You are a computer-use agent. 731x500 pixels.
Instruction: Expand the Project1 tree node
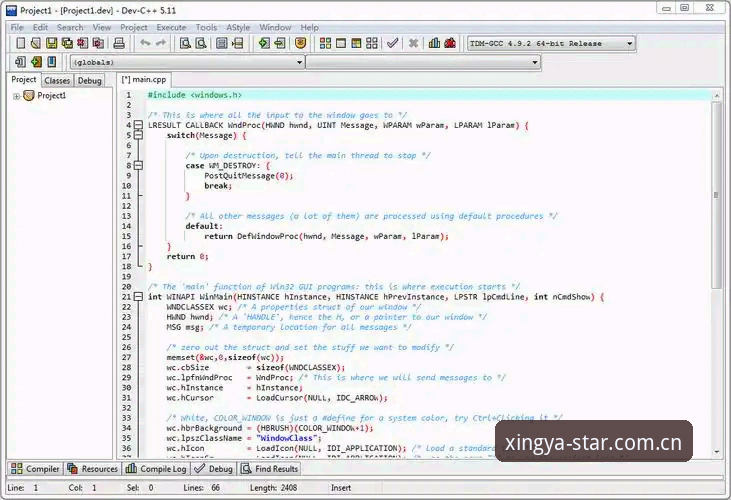16,96
